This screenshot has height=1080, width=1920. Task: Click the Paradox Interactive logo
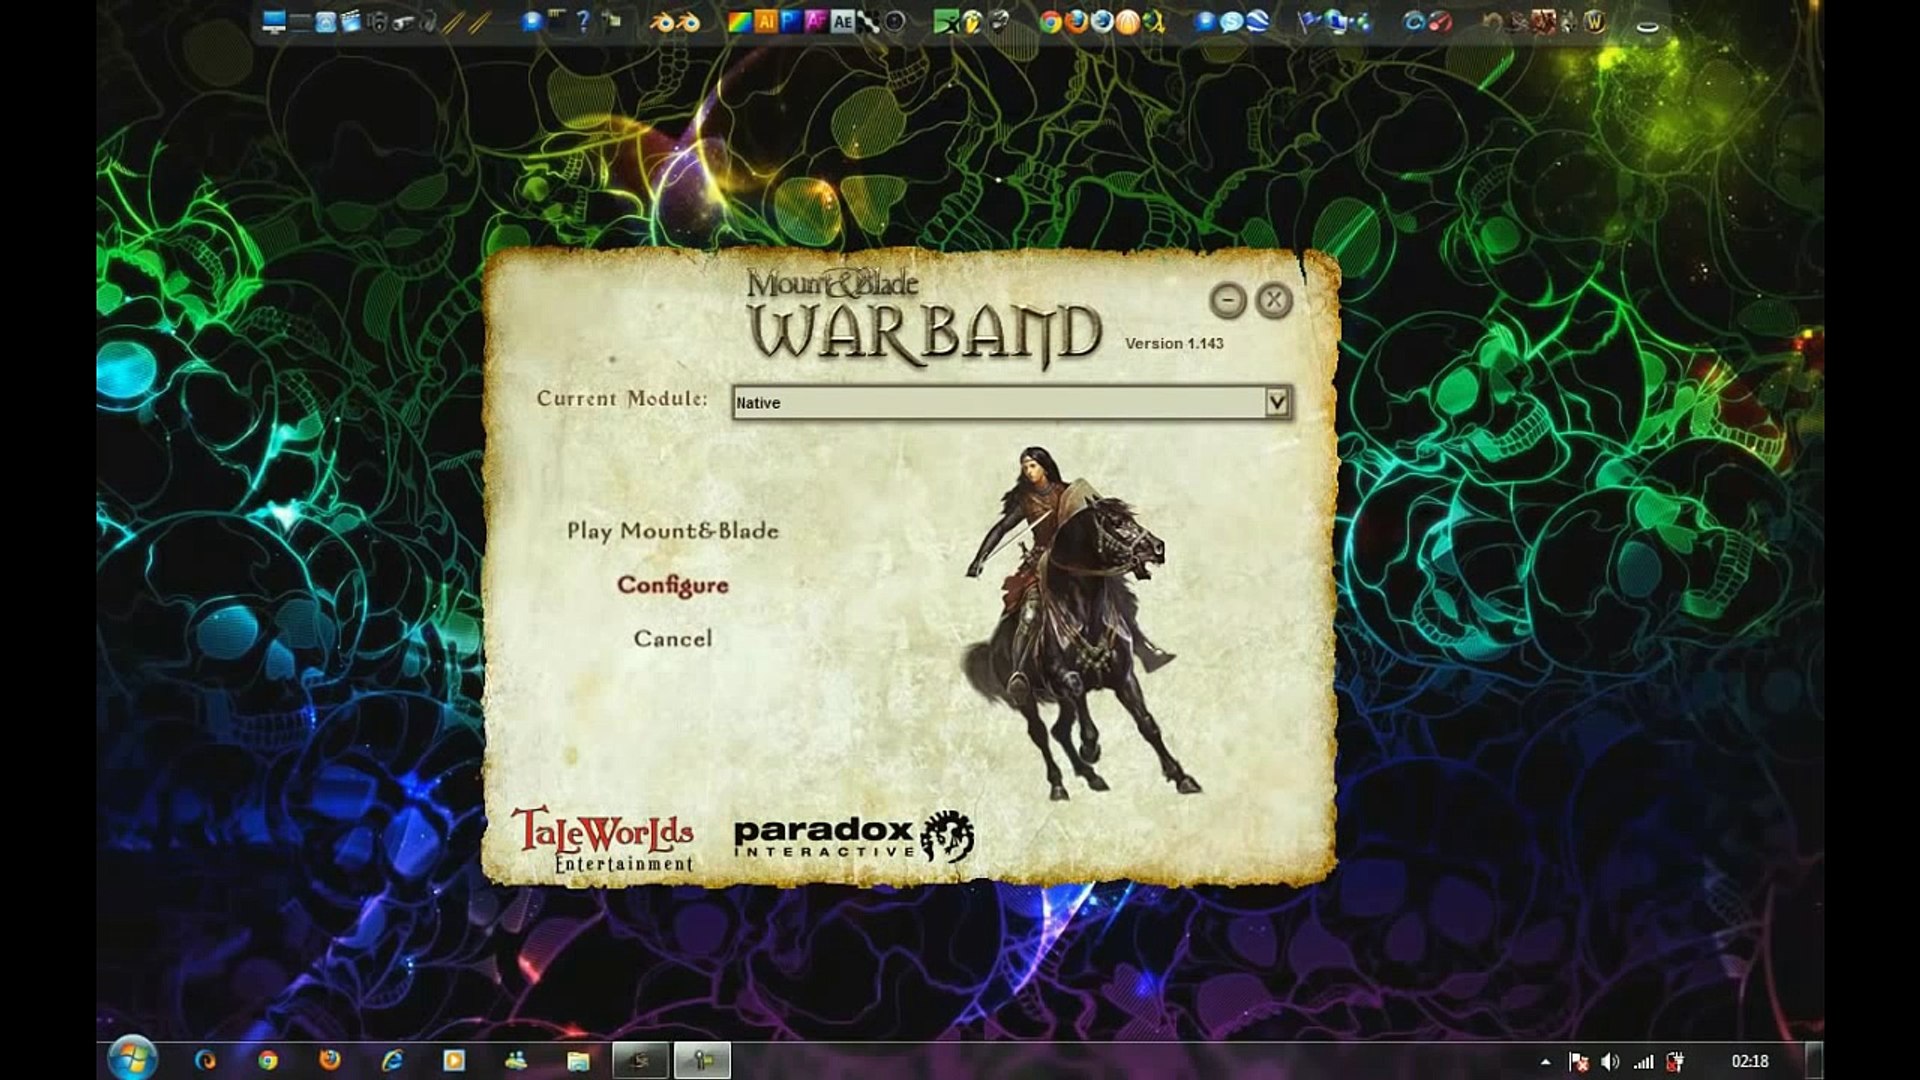pyautogui.click(x=854, y=837)
